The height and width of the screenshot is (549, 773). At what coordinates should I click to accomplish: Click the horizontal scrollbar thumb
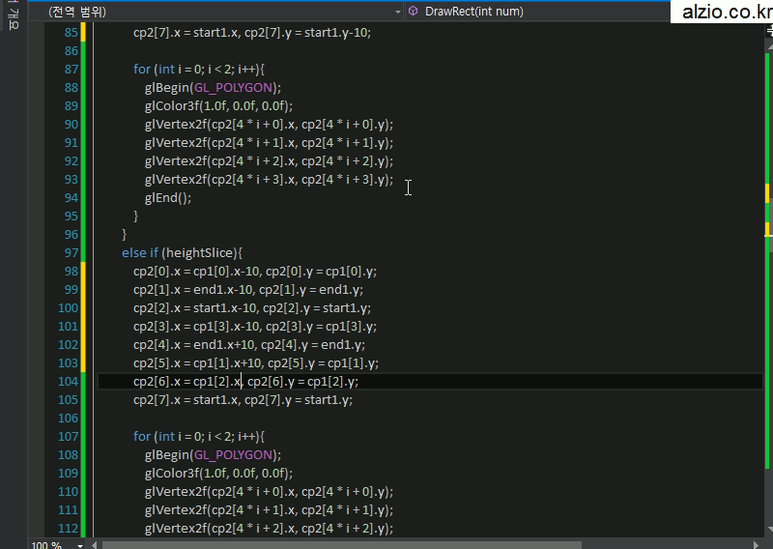(342, 545)
